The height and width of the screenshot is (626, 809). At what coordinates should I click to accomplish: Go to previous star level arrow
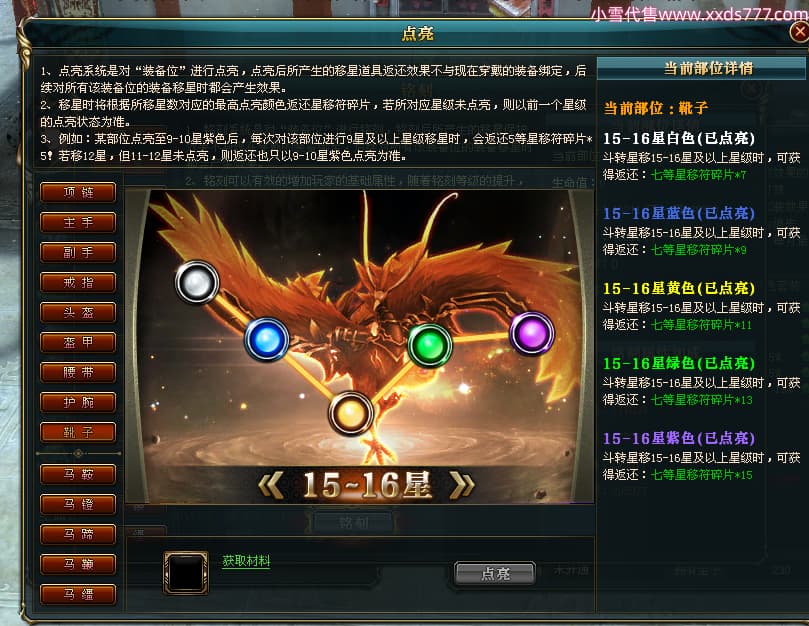point(270,485)
